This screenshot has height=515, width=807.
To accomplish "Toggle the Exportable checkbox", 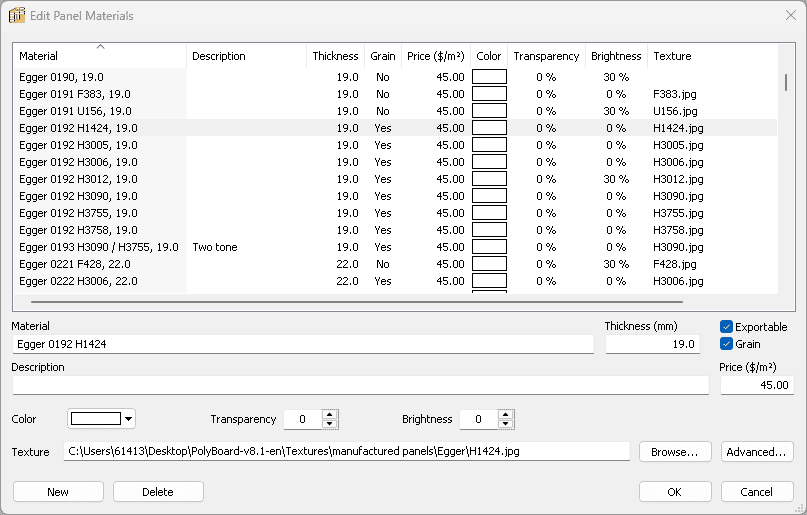I will pyautogui.click(x=727, y=327).
